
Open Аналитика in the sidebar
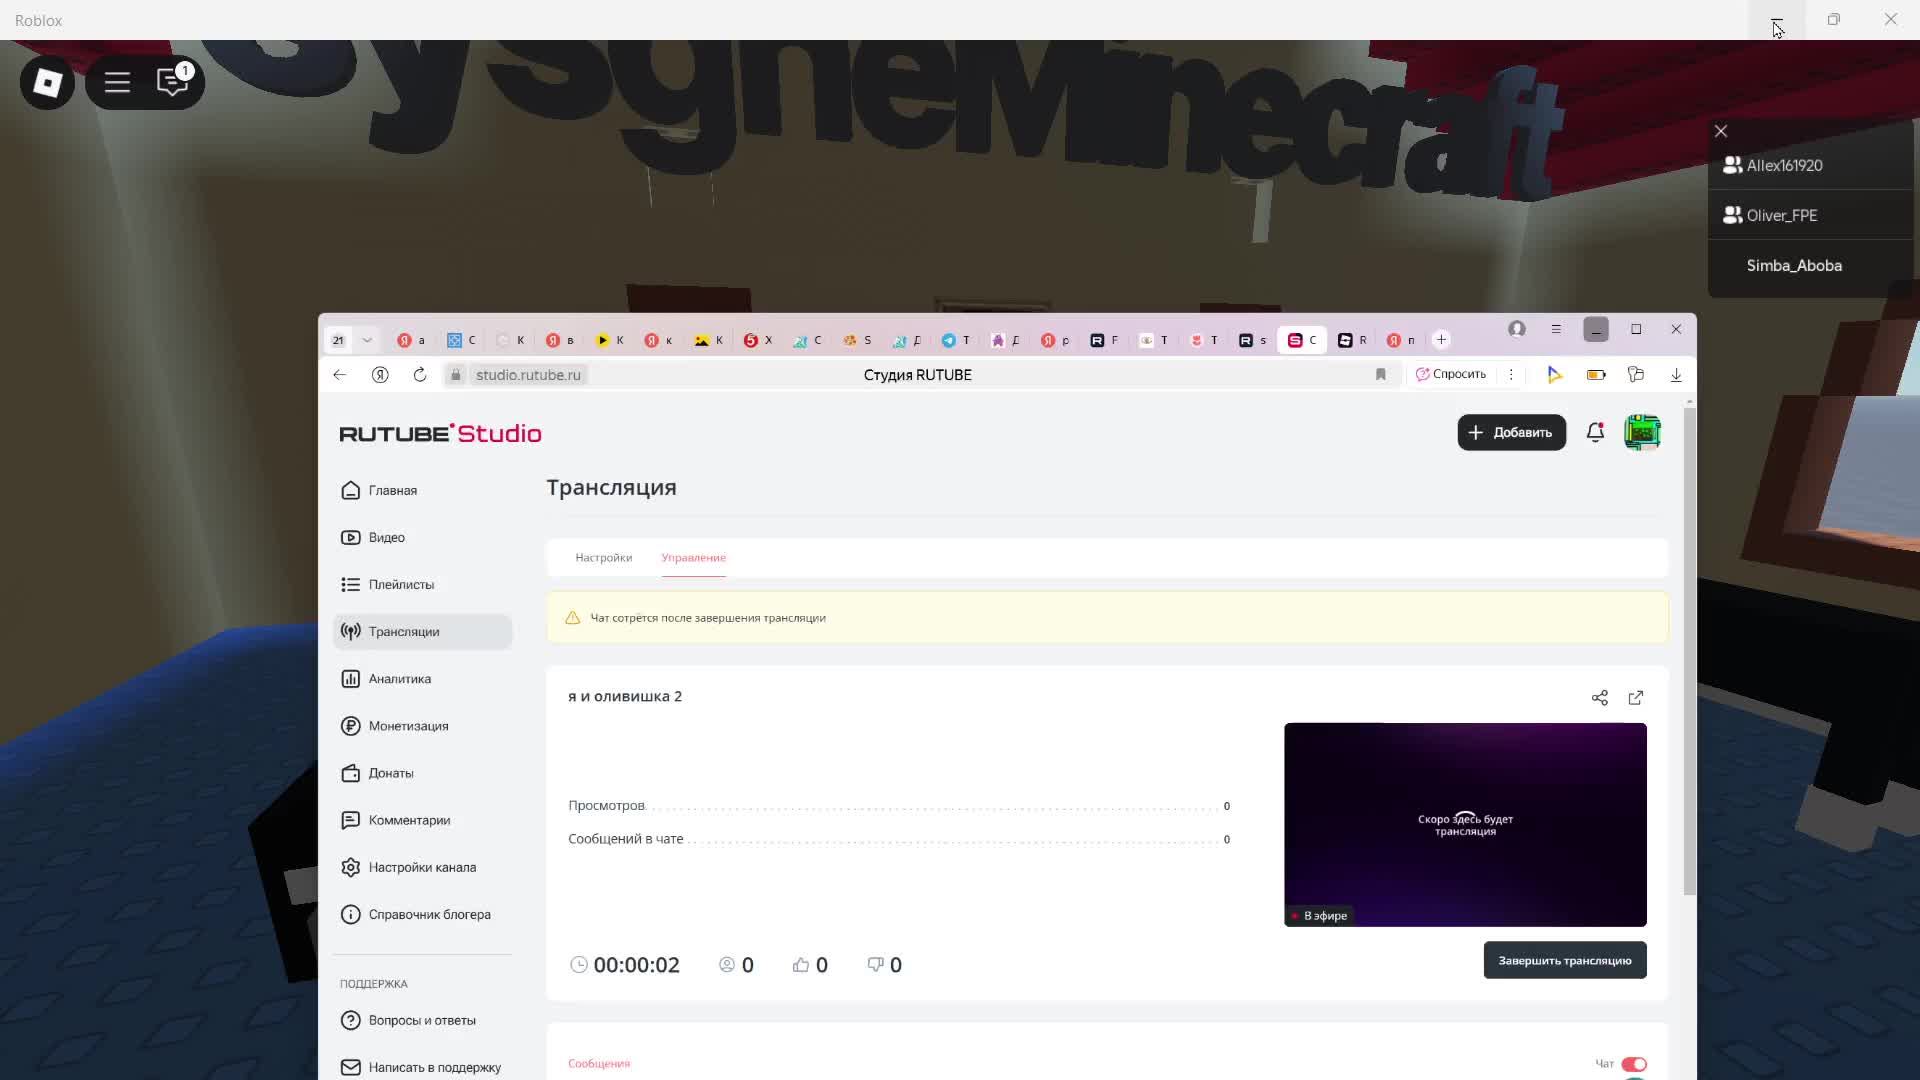pos(422,678)
